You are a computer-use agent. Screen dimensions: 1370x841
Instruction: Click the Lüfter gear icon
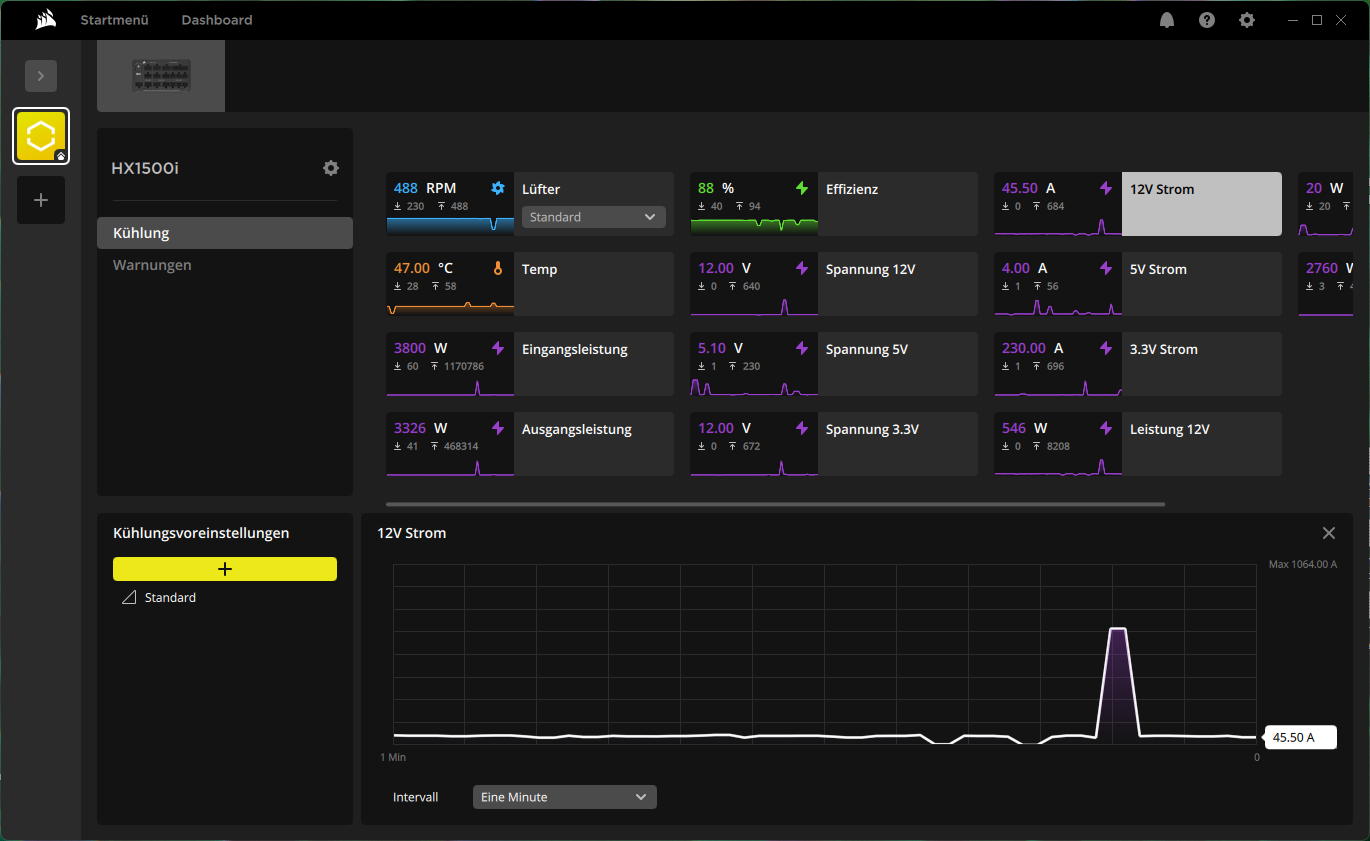click(x=498, y=188)
